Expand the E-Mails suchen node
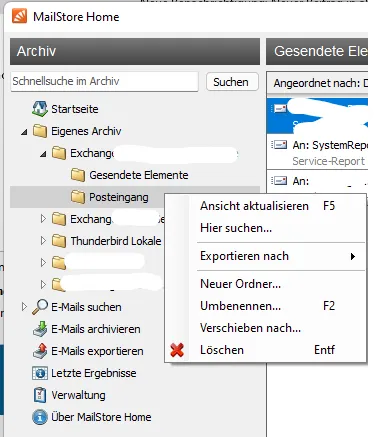 24,307
